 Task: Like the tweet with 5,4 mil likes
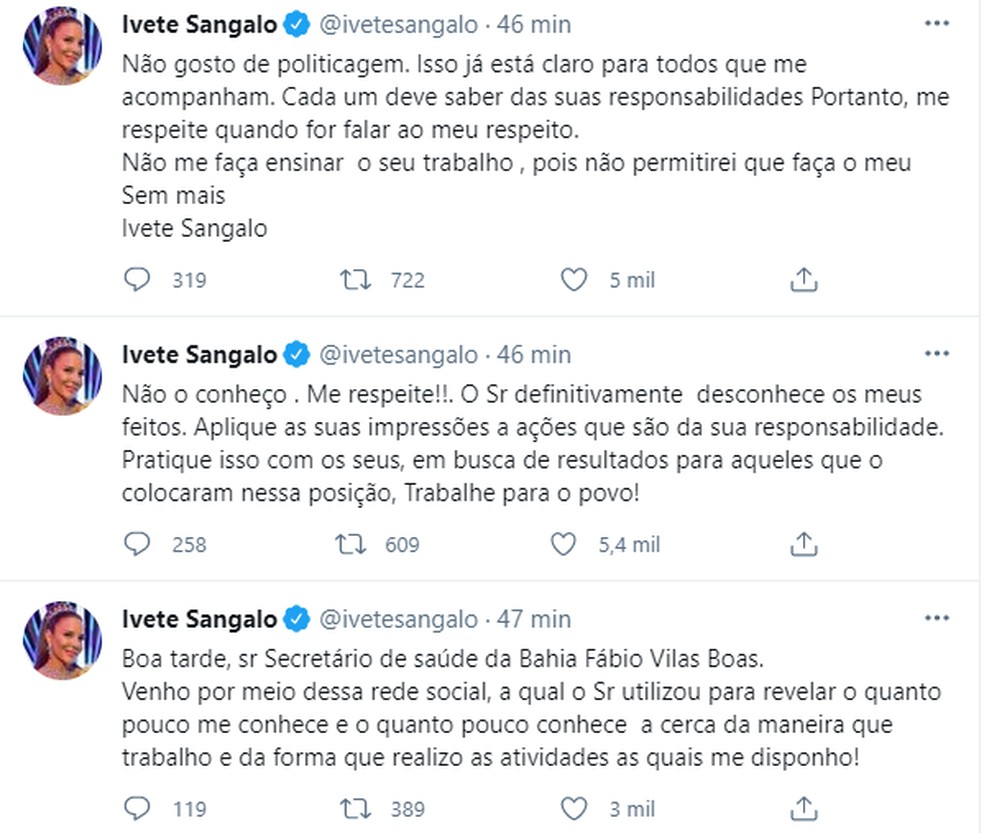pyautogui.click(x=564, y=544)
